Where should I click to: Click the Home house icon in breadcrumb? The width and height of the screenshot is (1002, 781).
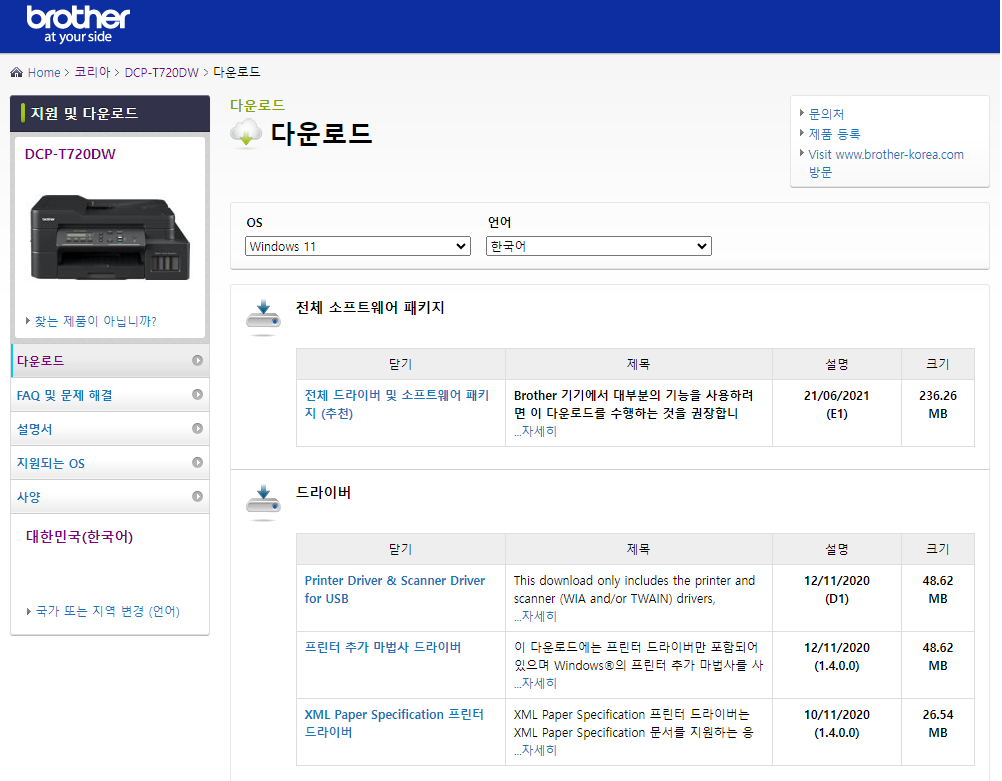click(x=14, y=71)
